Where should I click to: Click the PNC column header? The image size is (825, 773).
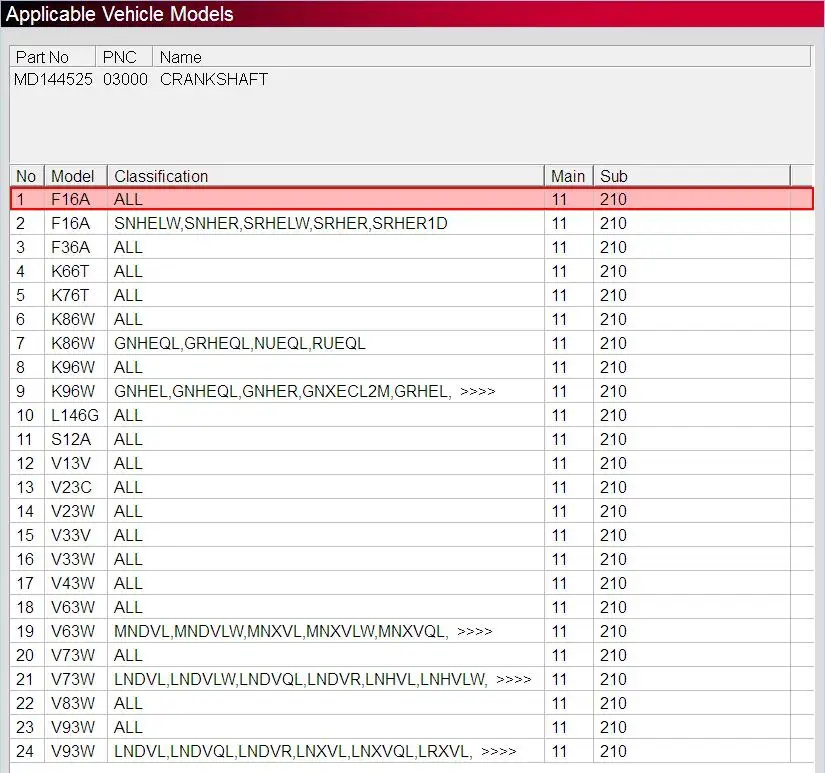[x=124, y=57]
